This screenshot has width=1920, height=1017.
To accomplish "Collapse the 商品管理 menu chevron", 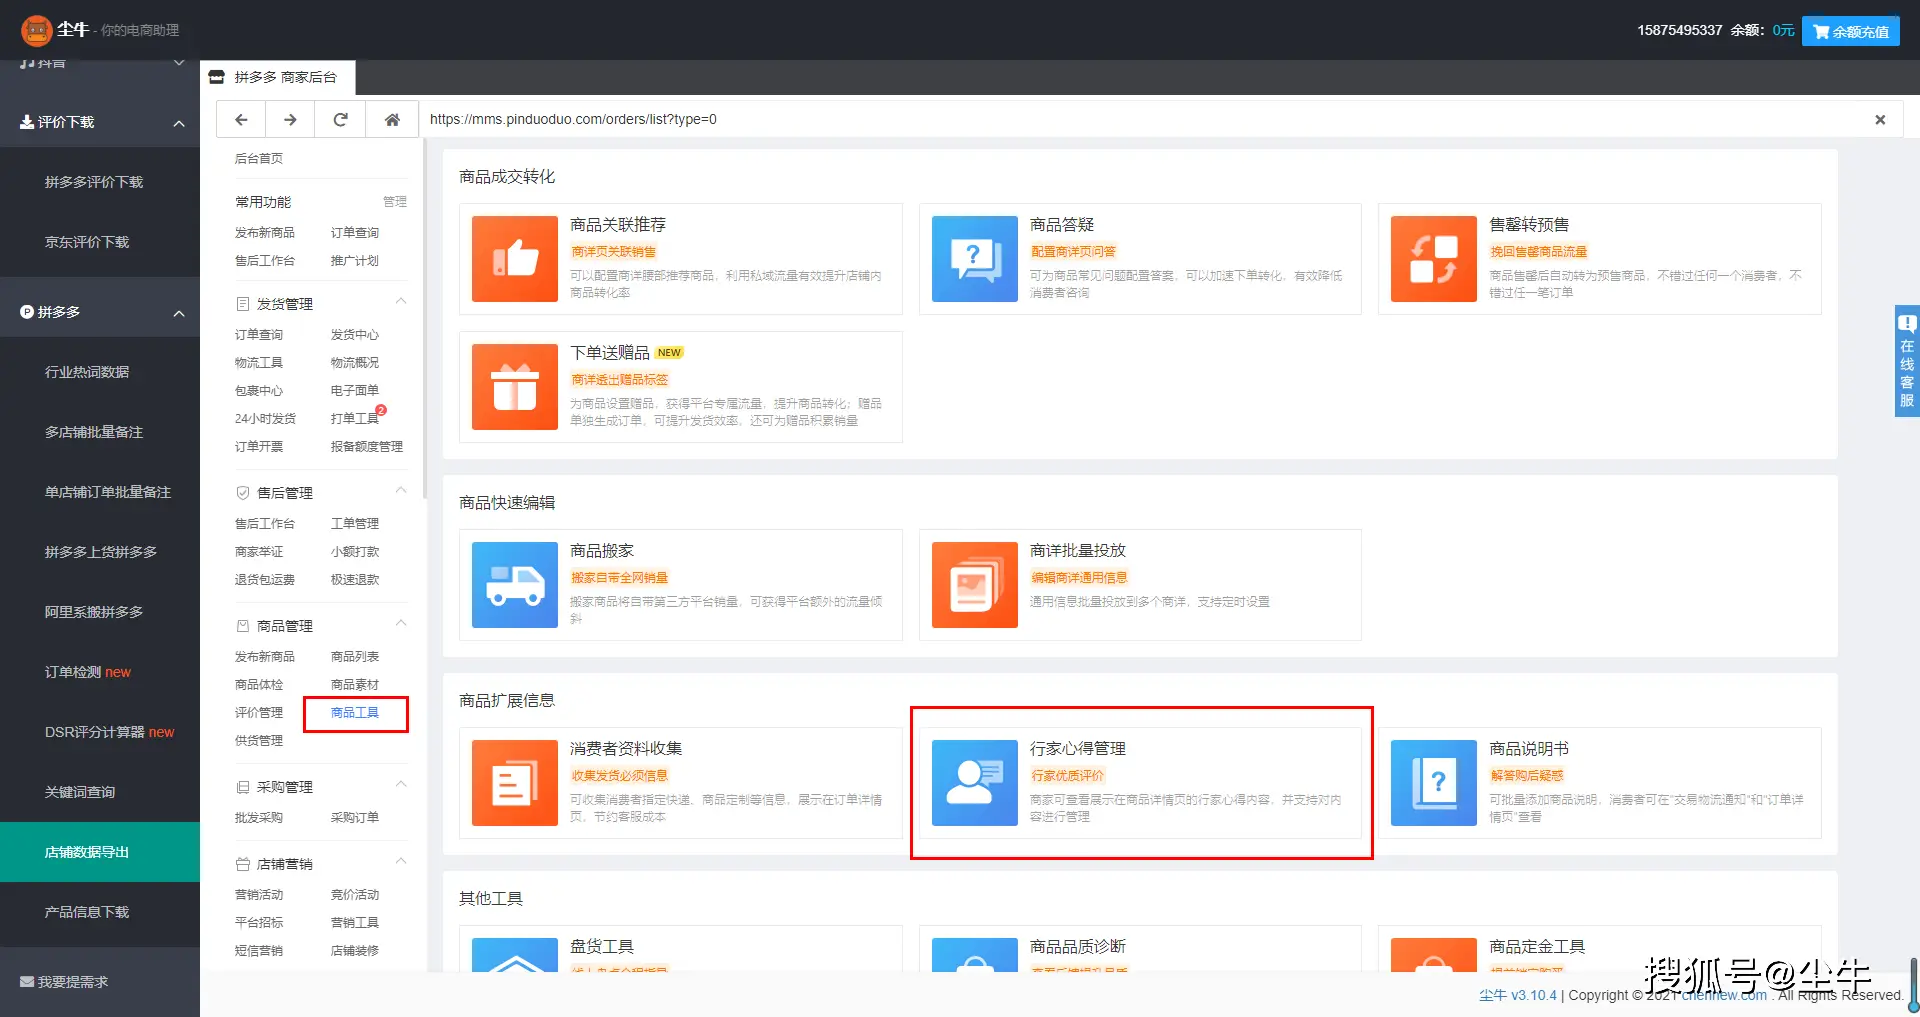I will (x=401, y=623).
